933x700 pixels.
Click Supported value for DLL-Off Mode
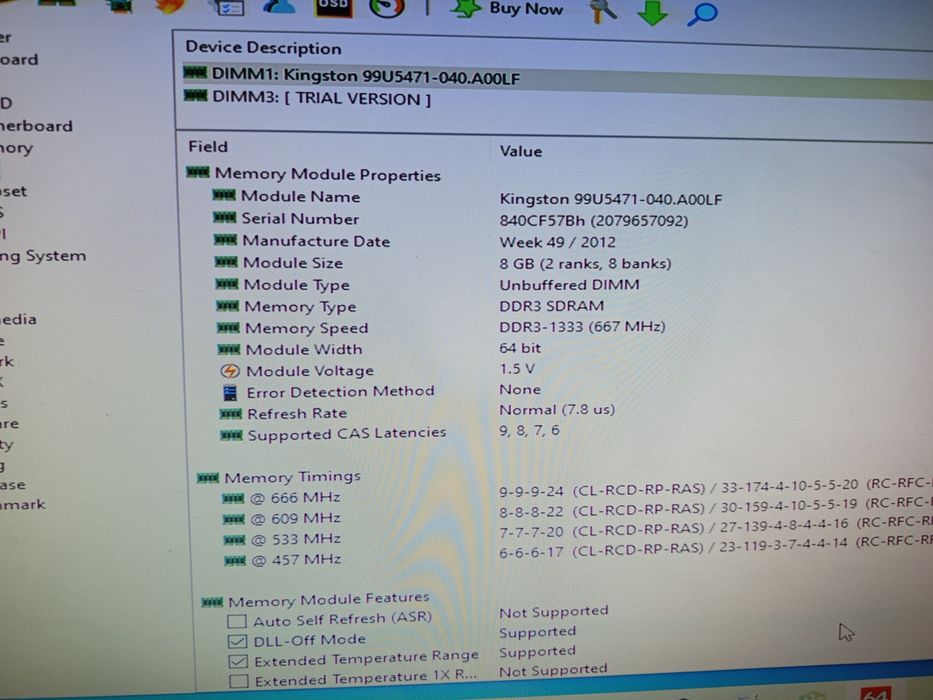537,632
